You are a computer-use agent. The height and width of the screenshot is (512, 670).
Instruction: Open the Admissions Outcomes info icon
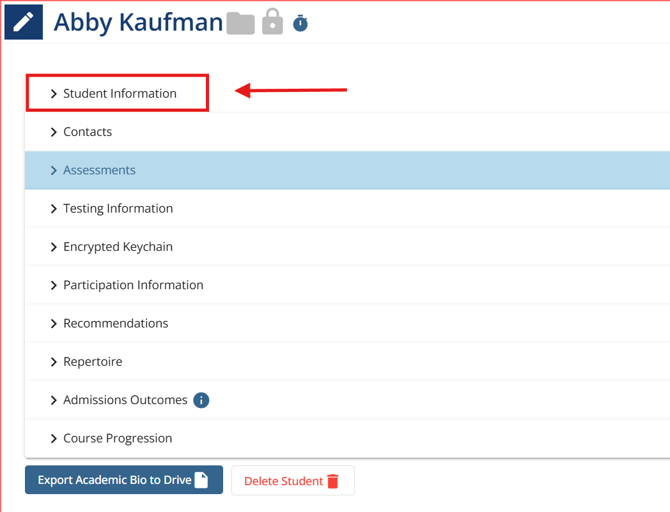click(201, 400)
